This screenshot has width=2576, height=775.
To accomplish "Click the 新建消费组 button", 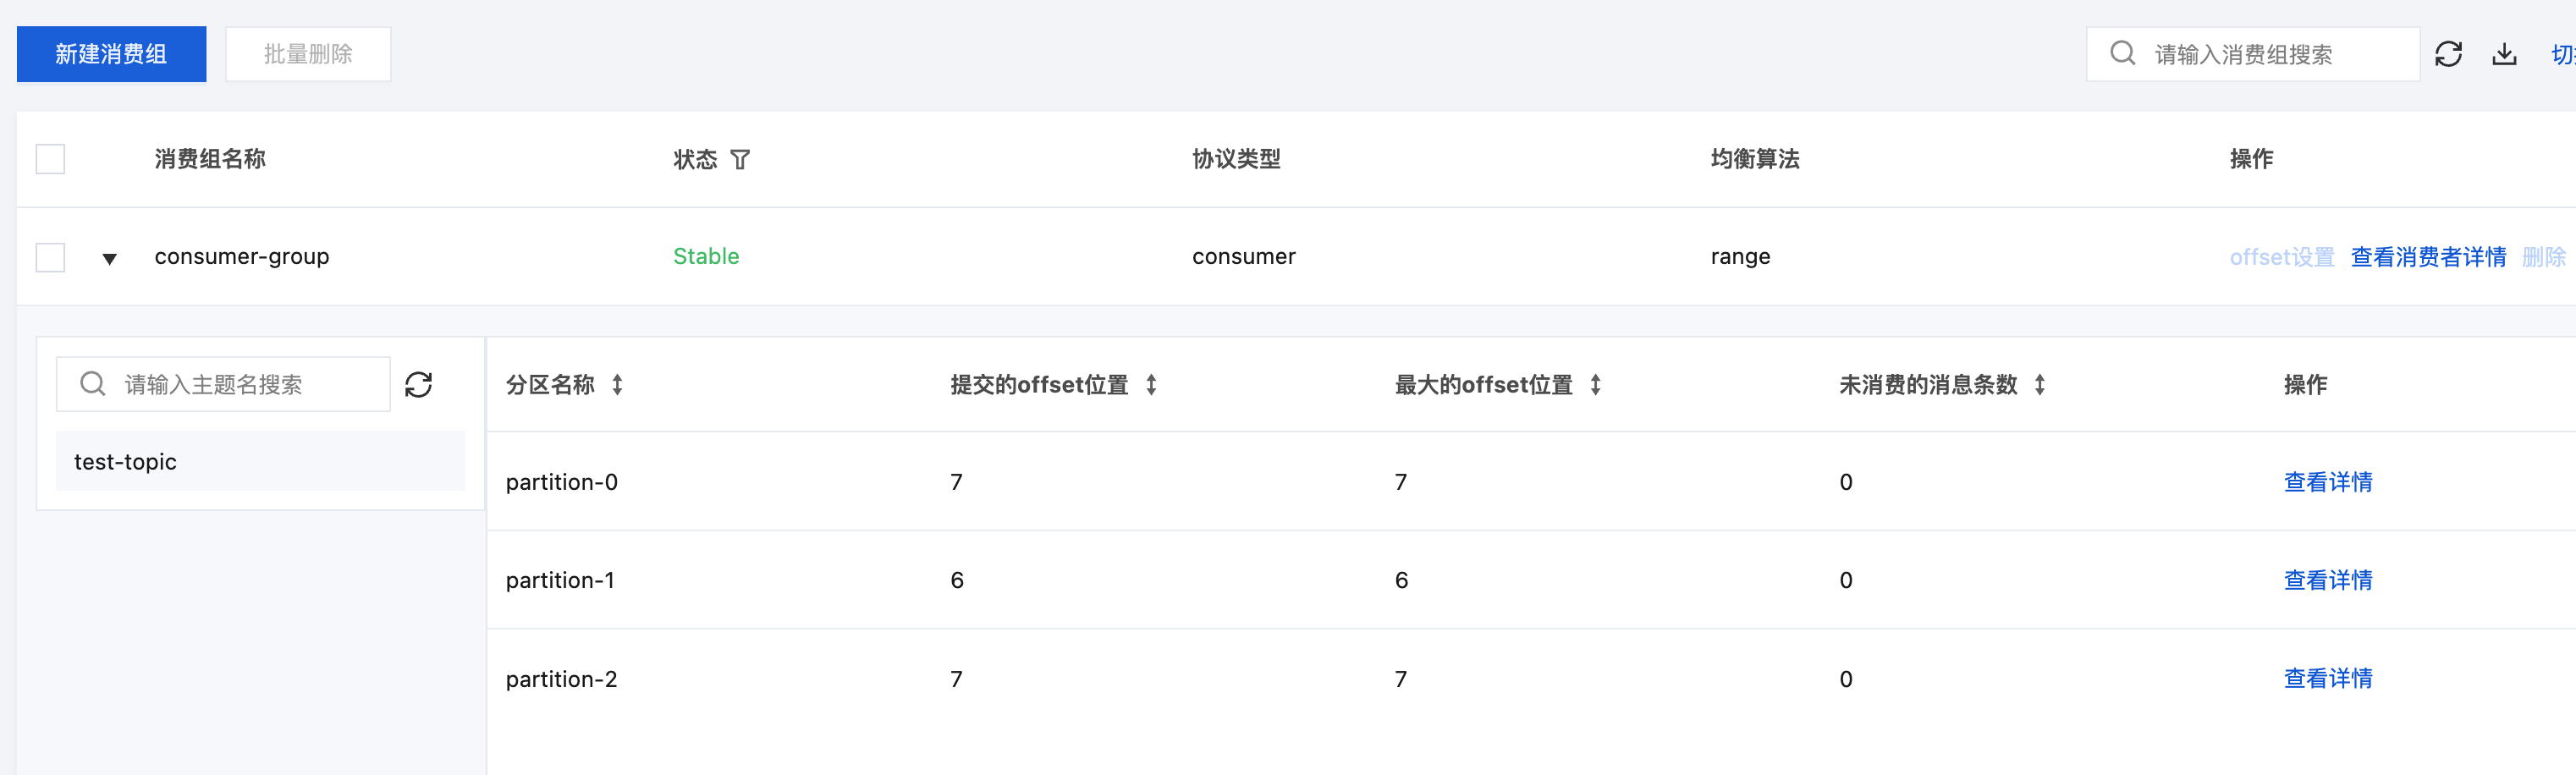I will click(x=111, y=54).
